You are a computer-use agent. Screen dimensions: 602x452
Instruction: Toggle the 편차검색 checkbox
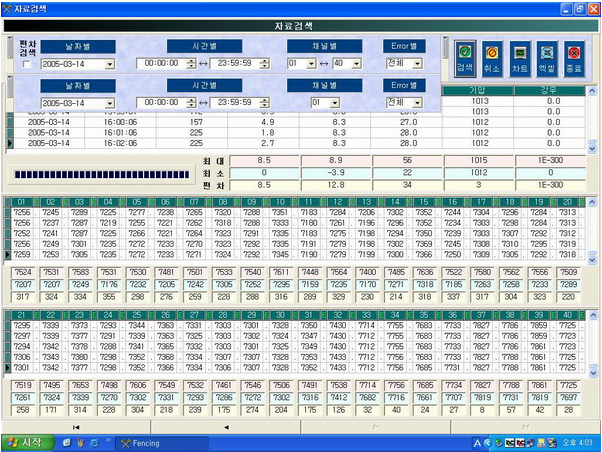point(26,64)
